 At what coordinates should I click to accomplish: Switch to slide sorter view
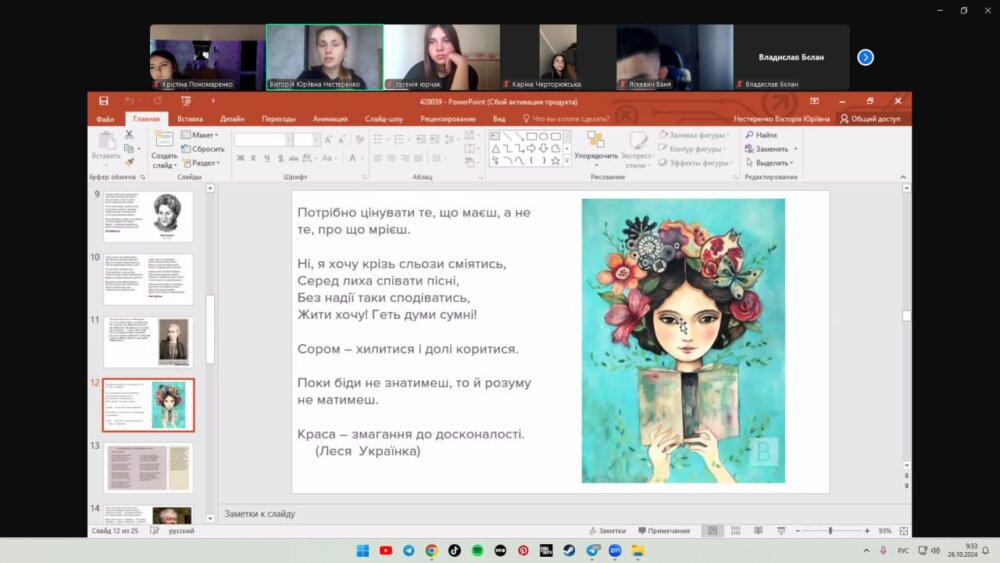click(735, 530)
